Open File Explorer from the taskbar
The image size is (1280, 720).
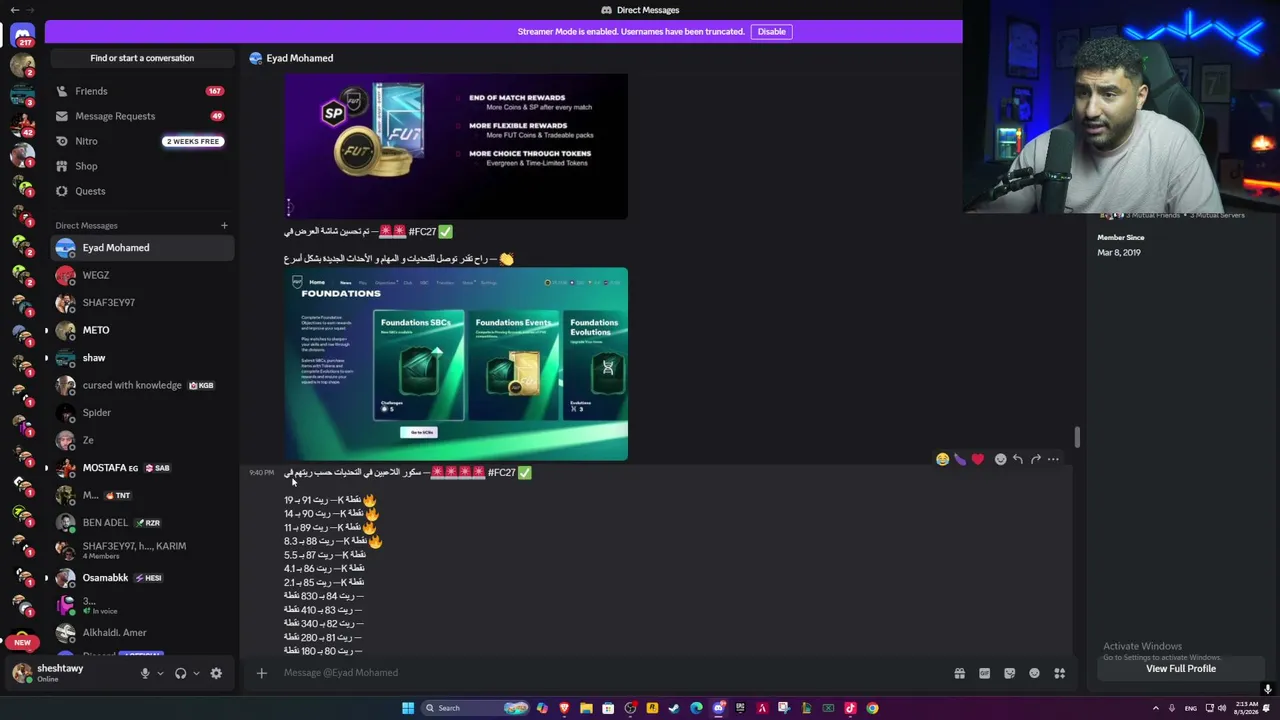pyautogui.click(x=586, y=708)
